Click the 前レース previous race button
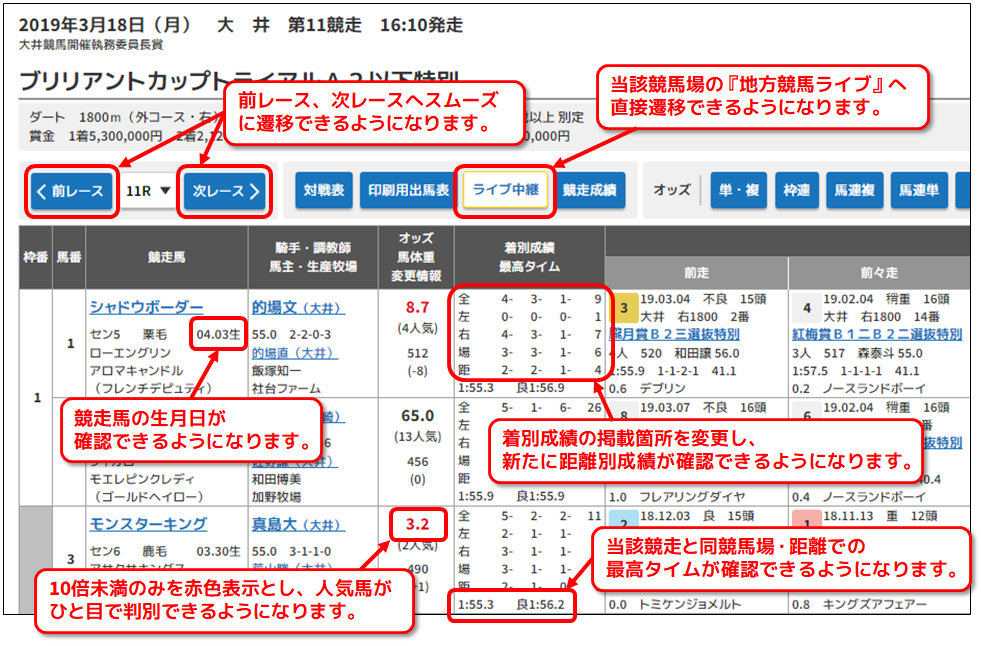The image size is (981, 646). (x=71, y=191)
